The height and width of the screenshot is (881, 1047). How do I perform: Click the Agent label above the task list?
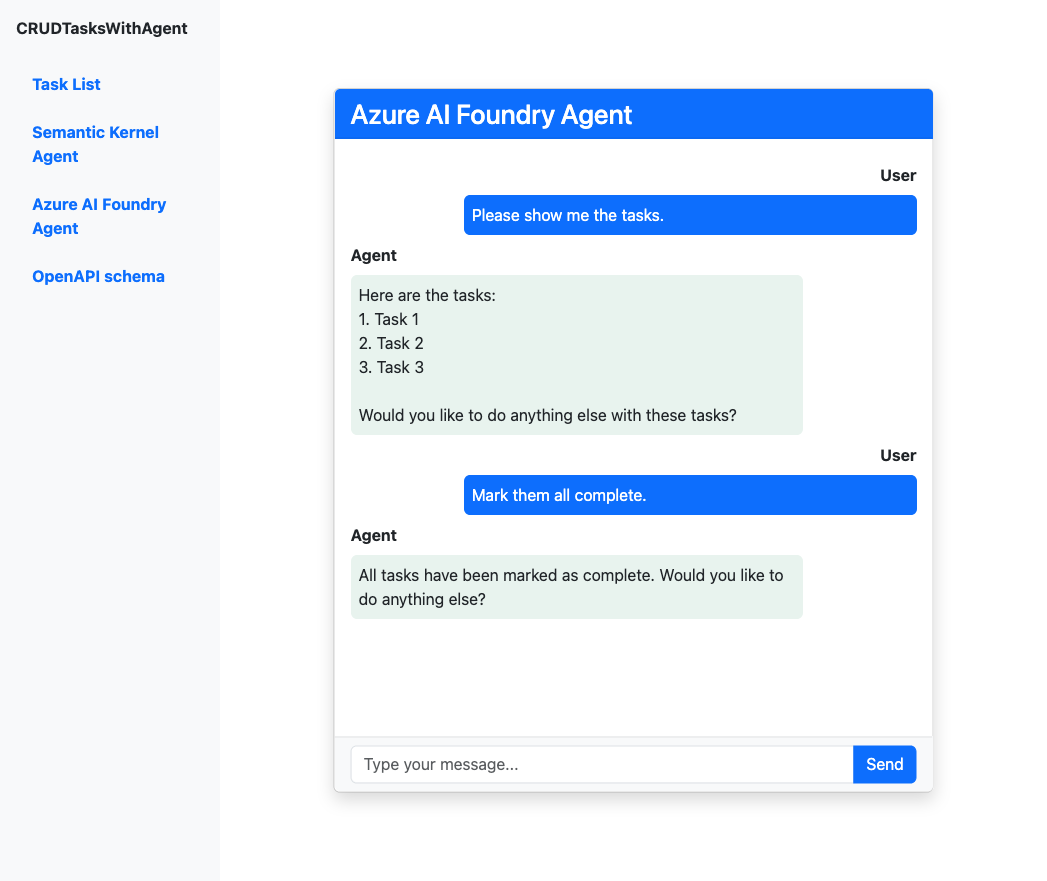(373, 255)
